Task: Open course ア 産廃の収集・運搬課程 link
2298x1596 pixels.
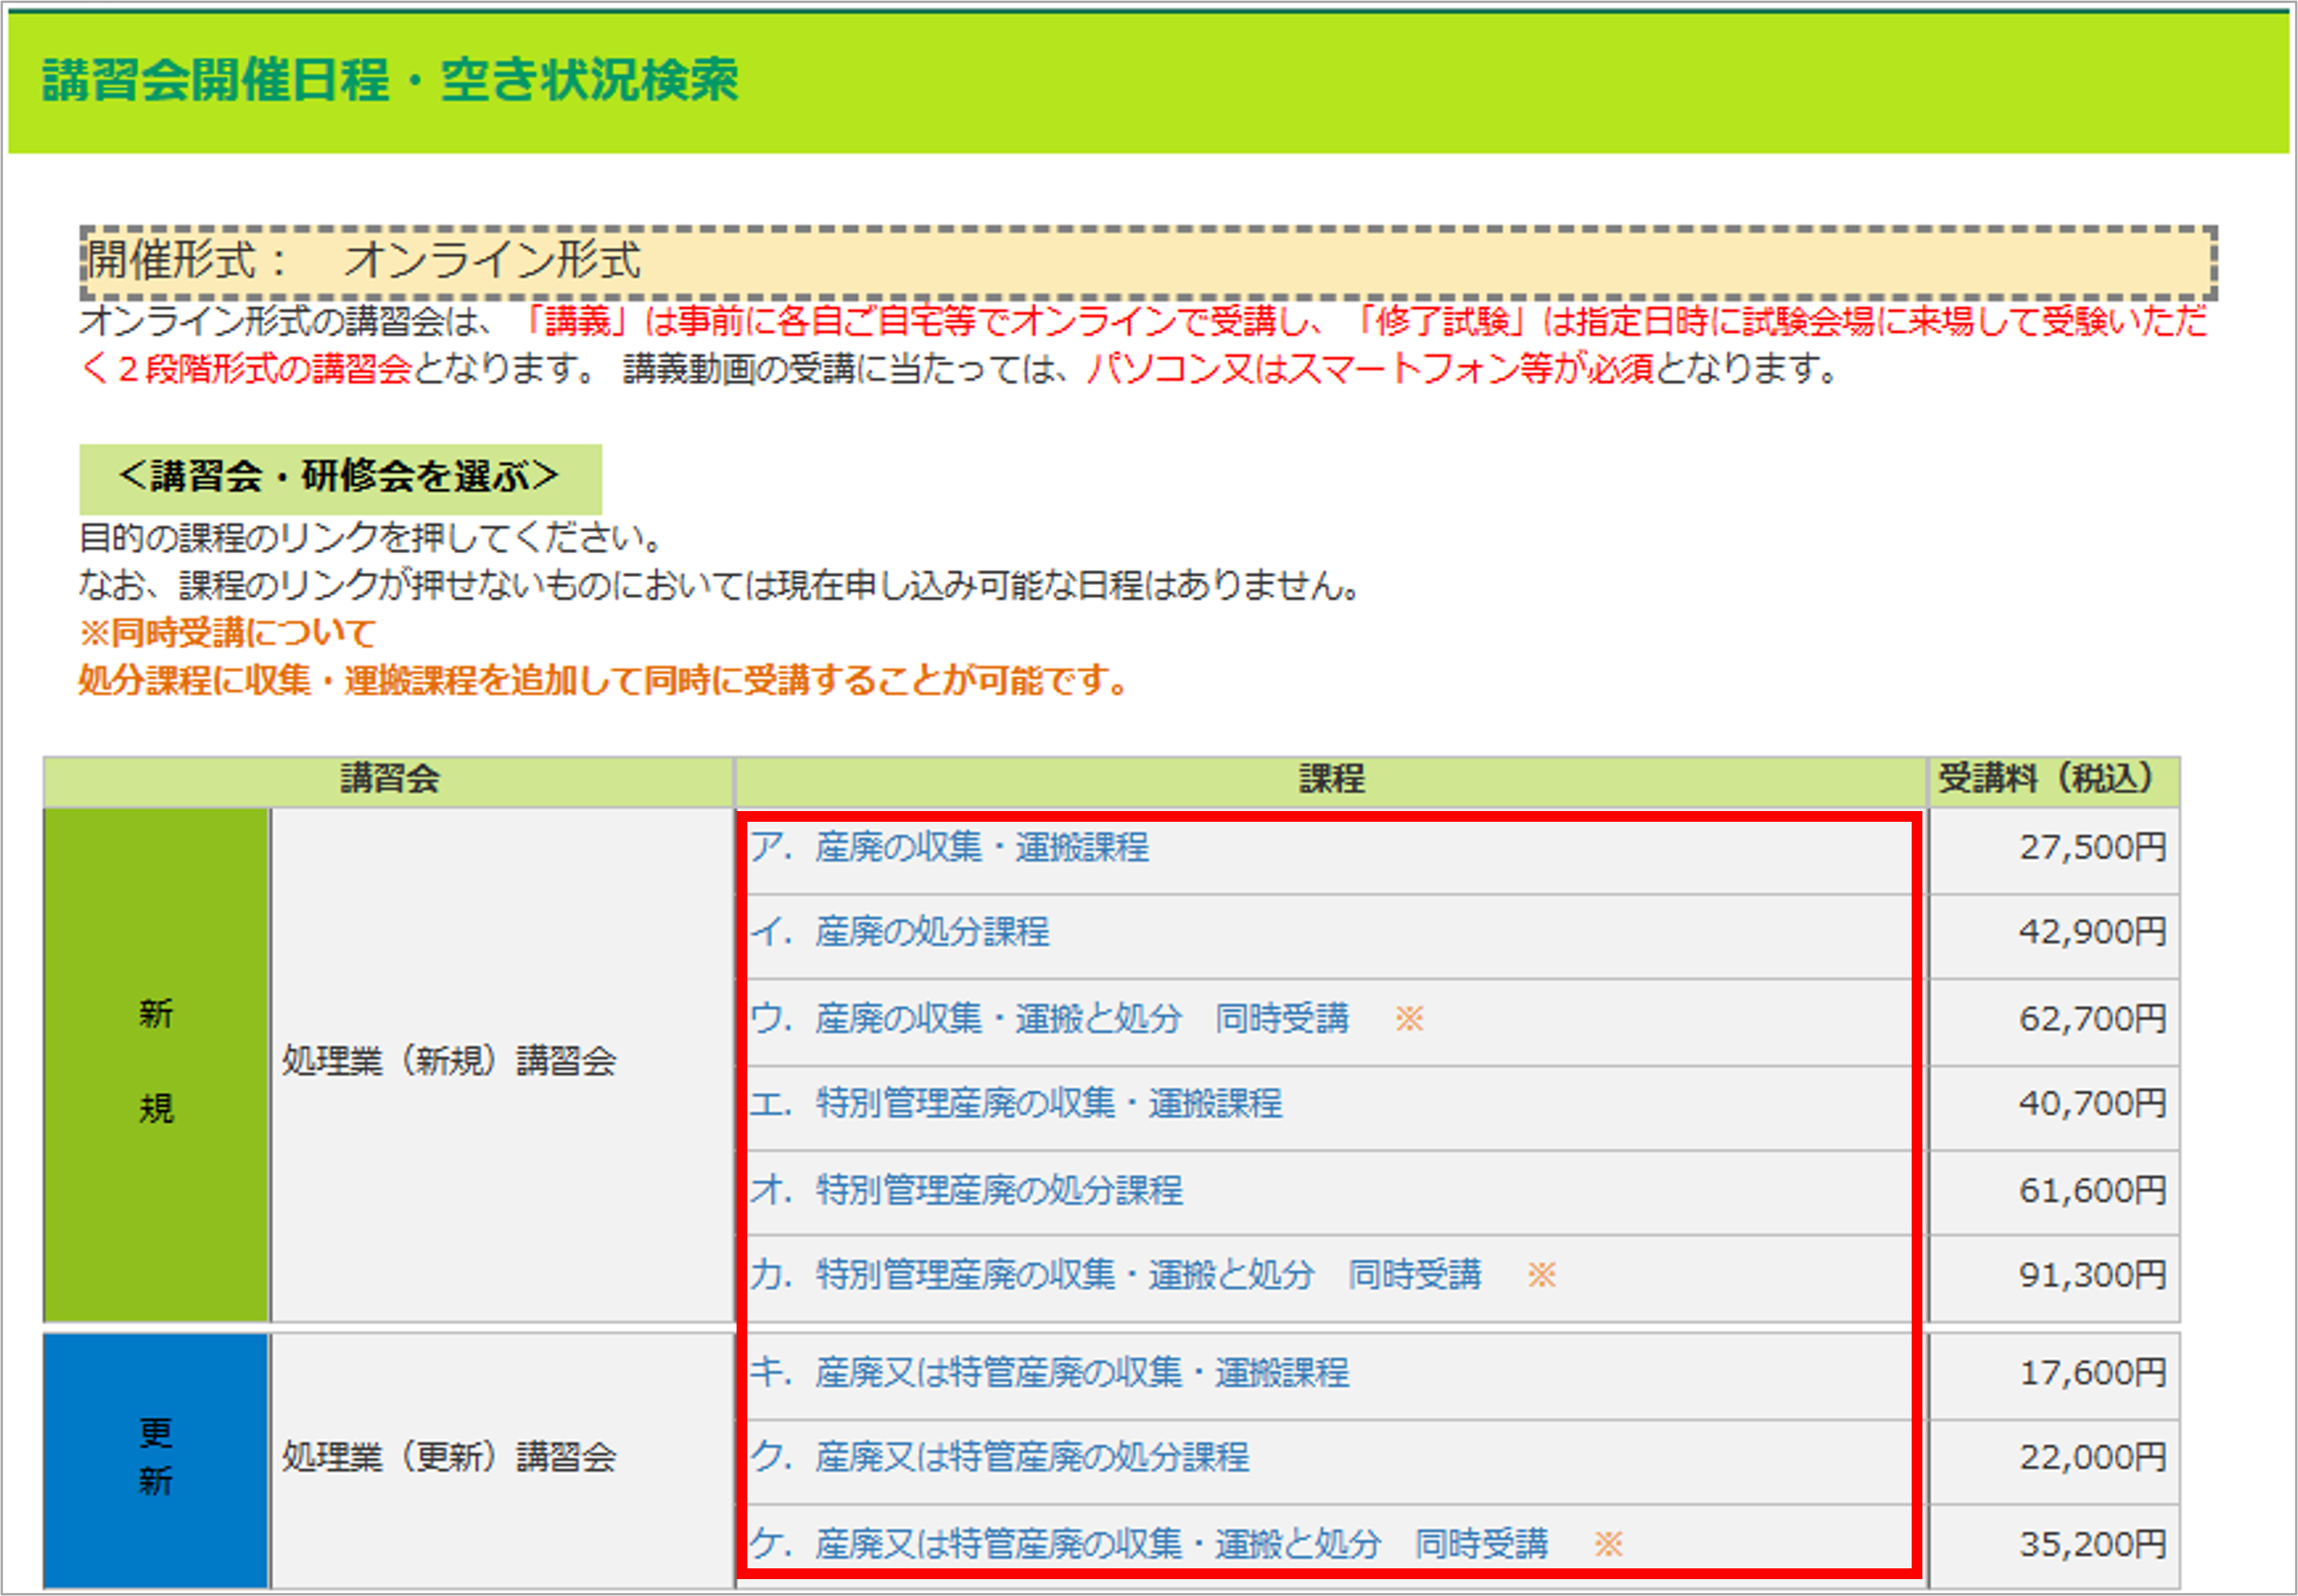Action: [x=950, y=848]
